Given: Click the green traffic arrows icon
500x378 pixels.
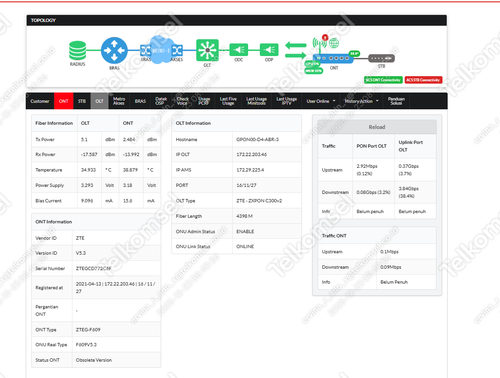Looking at the screenshot, I should tap(296, 50).
